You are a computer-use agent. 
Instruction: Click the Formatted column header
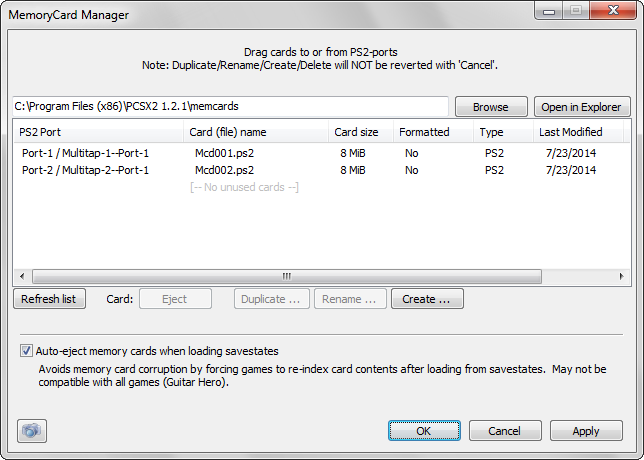coord(433,132)
